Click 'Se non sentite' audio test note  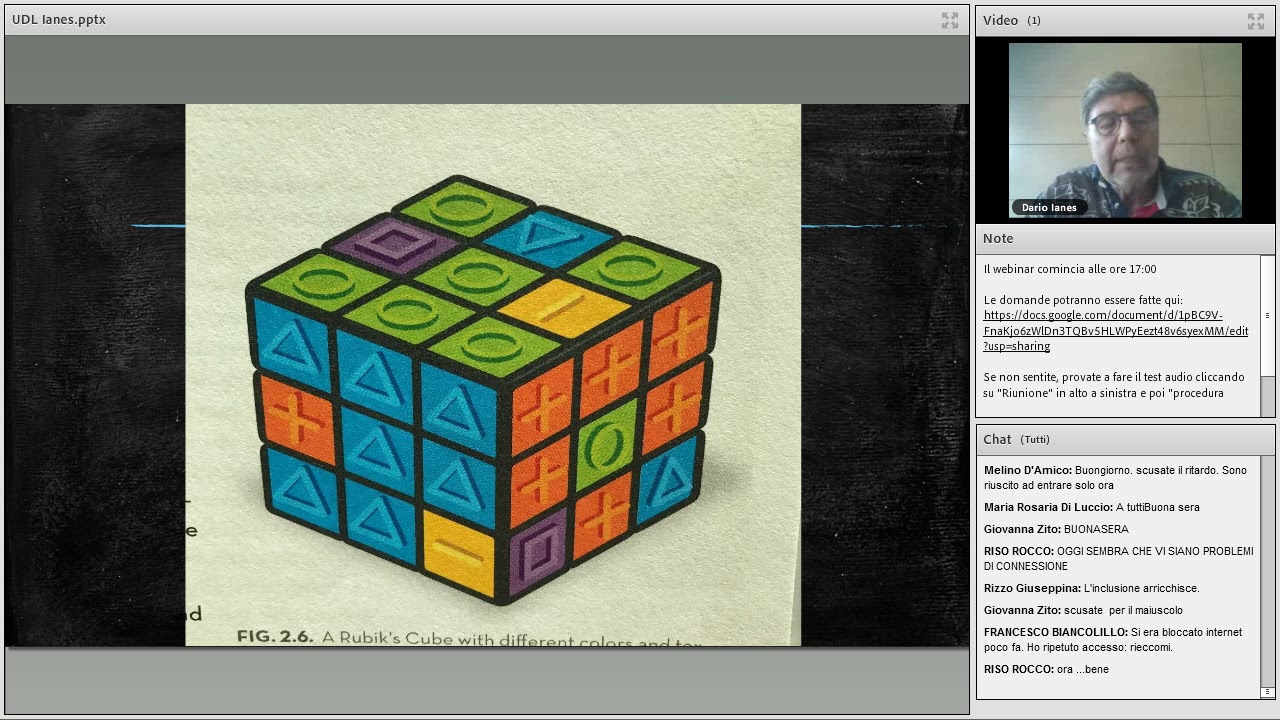point(1114,385)
